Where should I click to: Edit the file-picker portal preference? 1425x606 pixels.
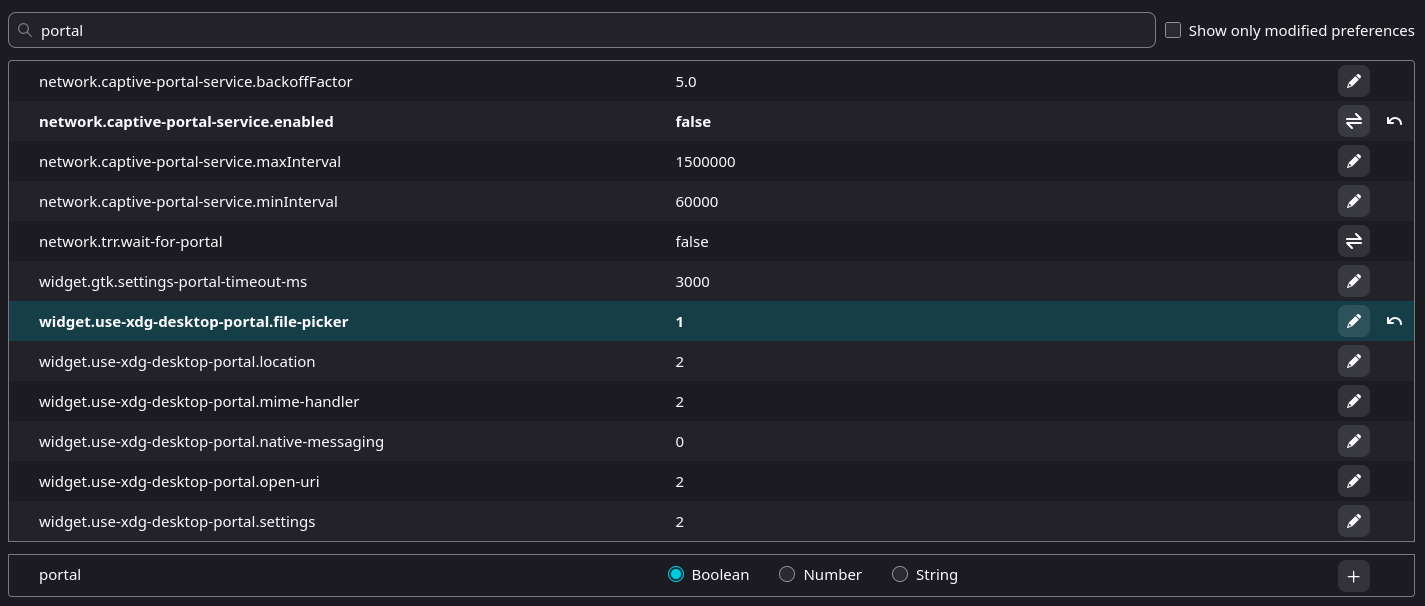click(1353, 321)
